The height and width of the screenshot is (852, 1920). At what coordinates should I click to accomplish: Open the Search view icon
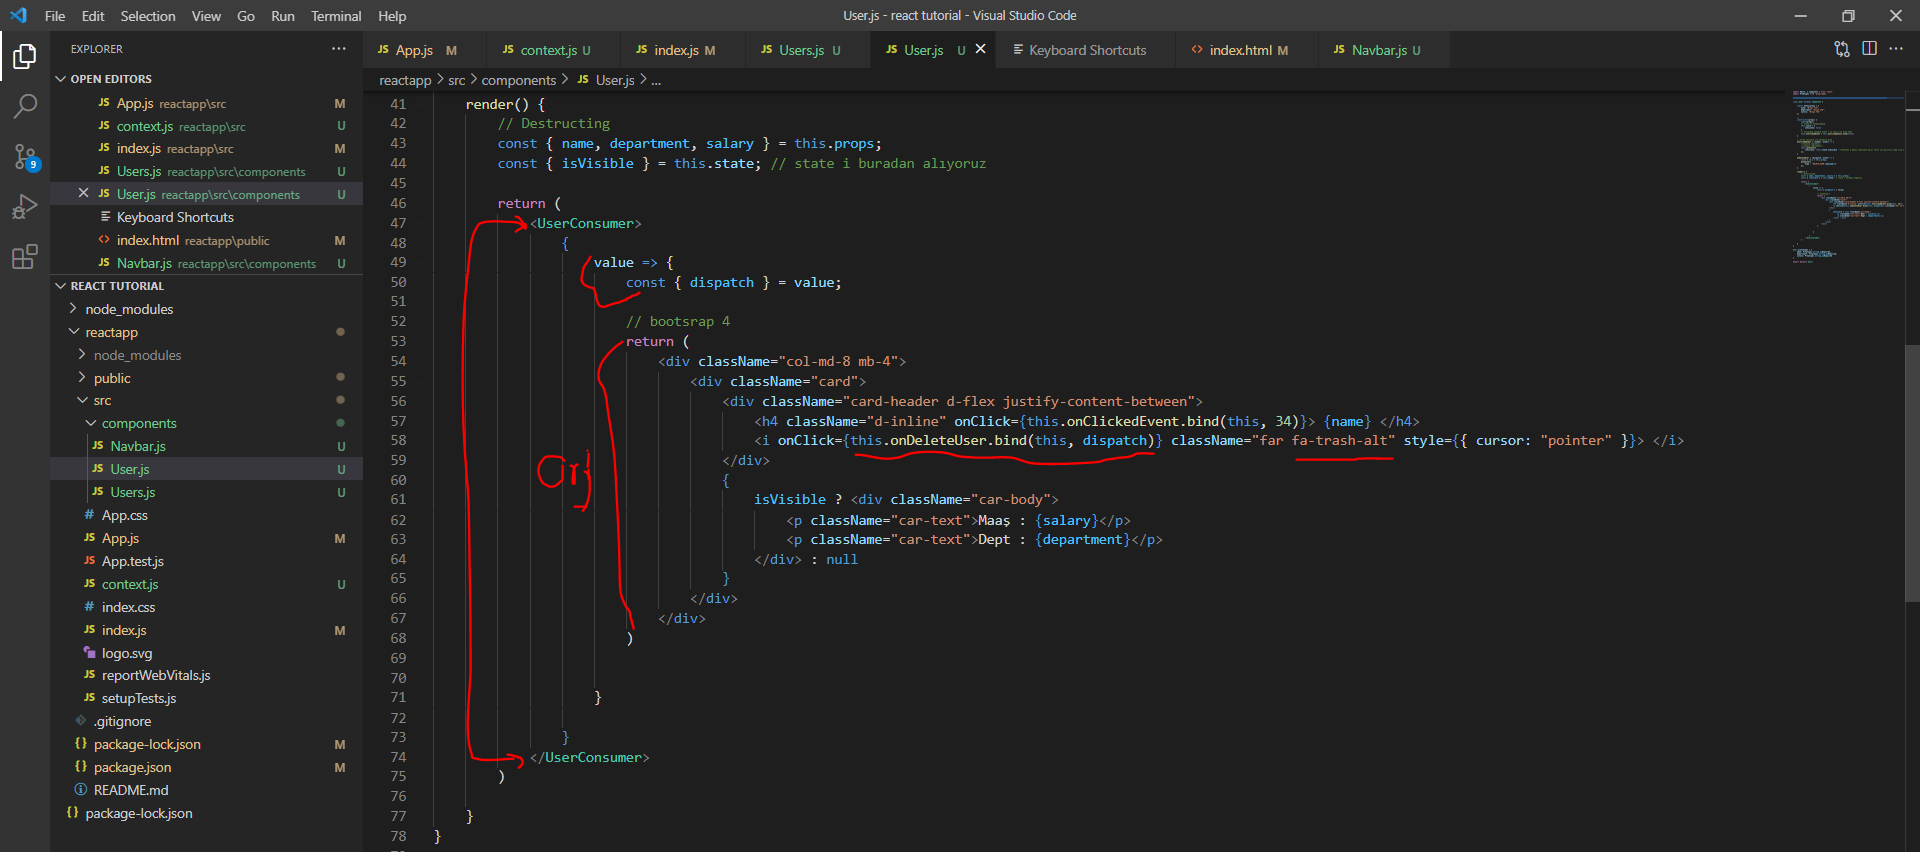point(25,106)
